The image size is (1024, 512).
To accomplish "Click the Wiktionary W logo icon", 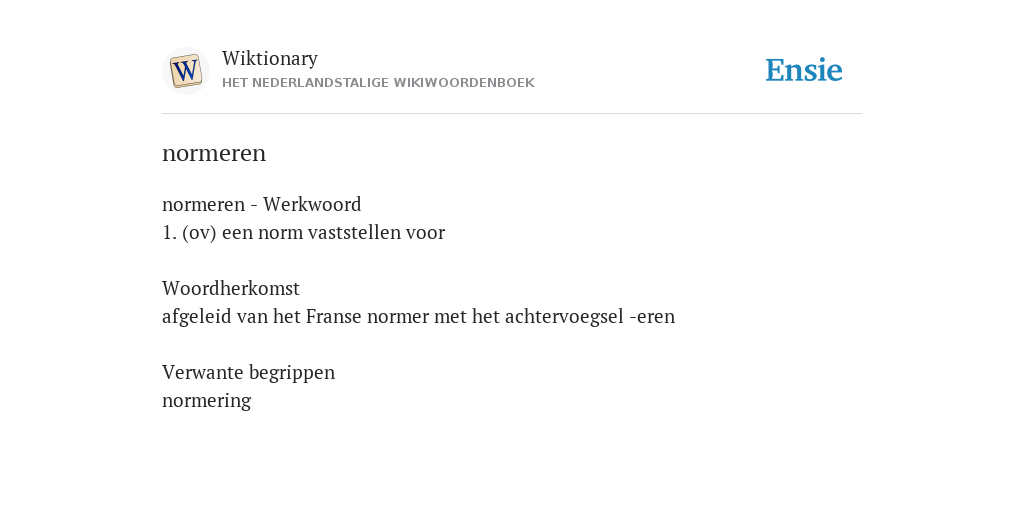I will tap(186, 71).
